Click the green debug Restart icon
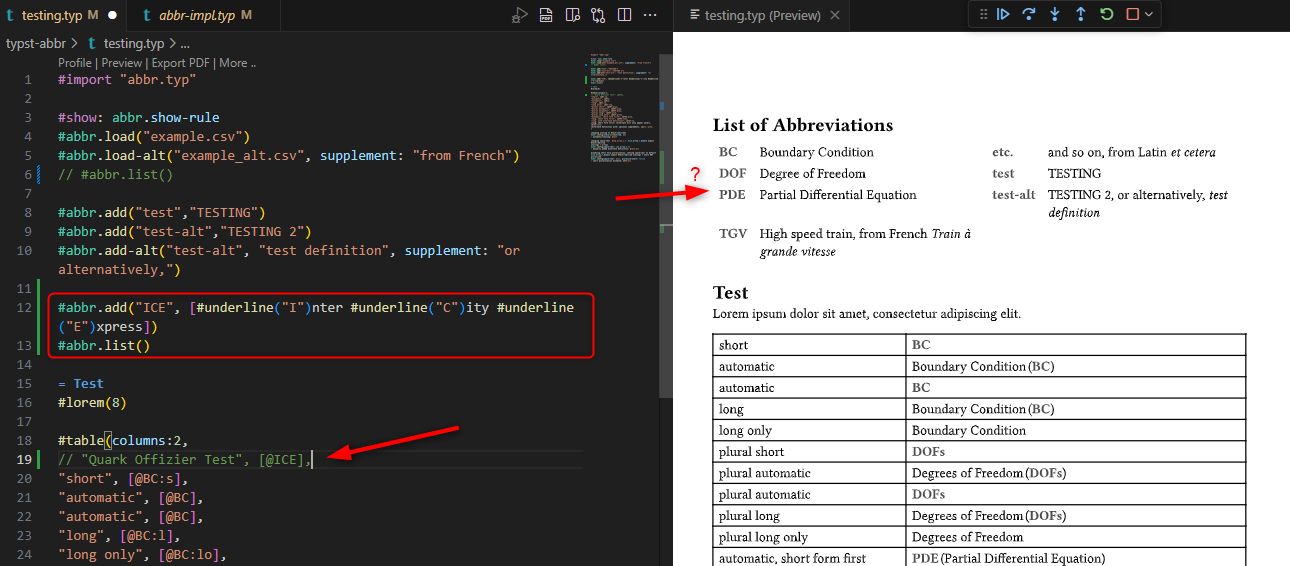 pos(1107,14)
